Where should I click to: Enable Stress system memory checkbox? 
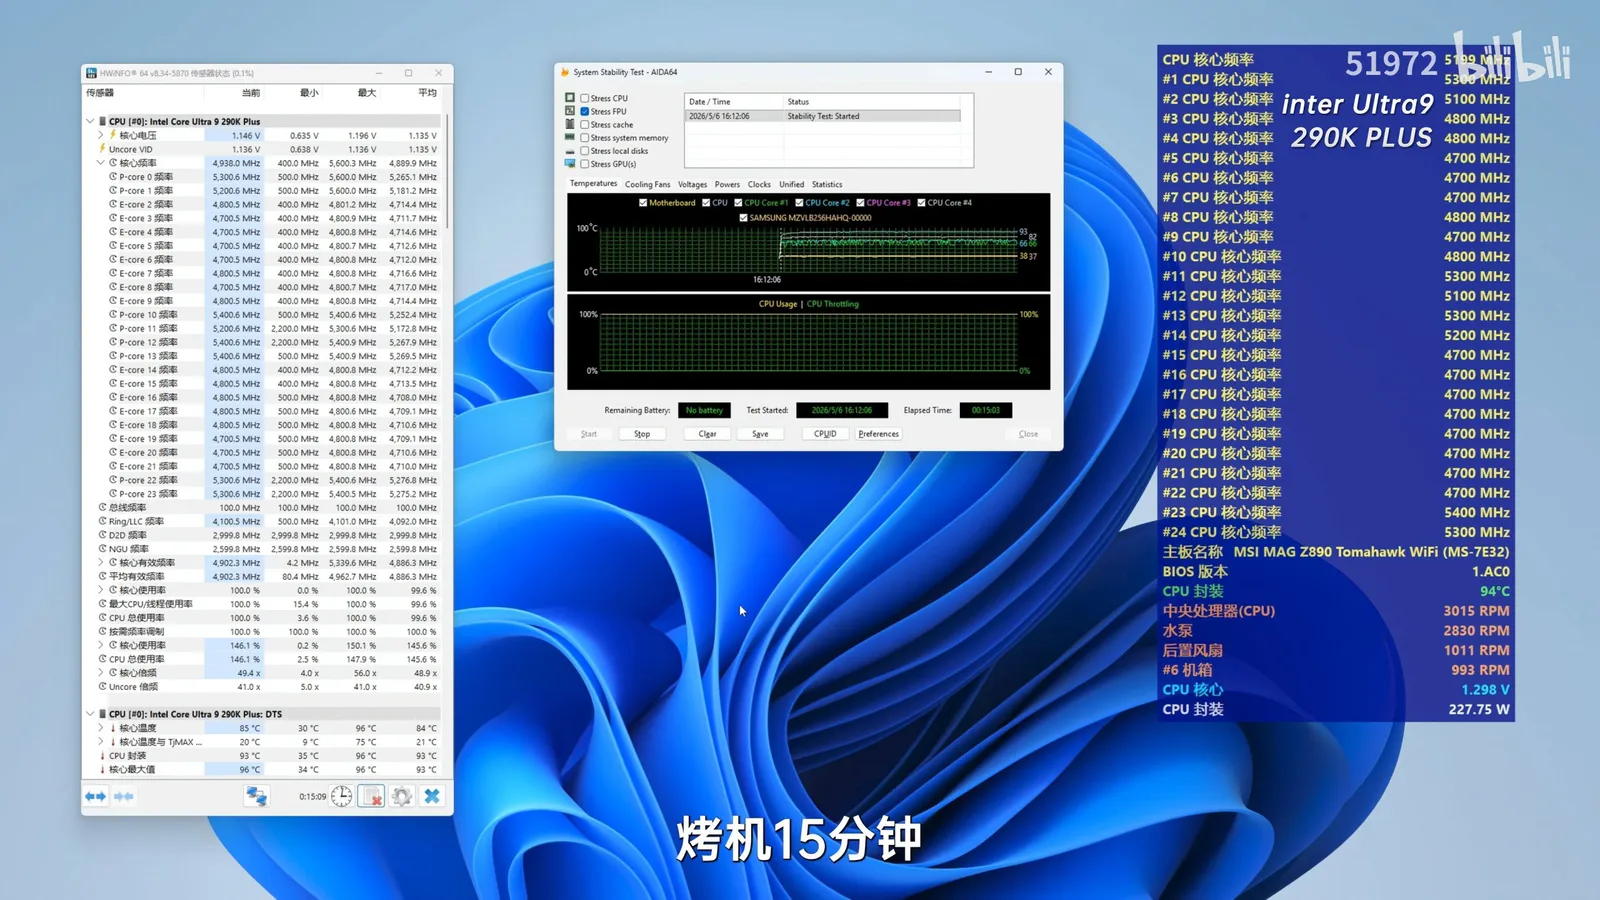coord(584,137)
